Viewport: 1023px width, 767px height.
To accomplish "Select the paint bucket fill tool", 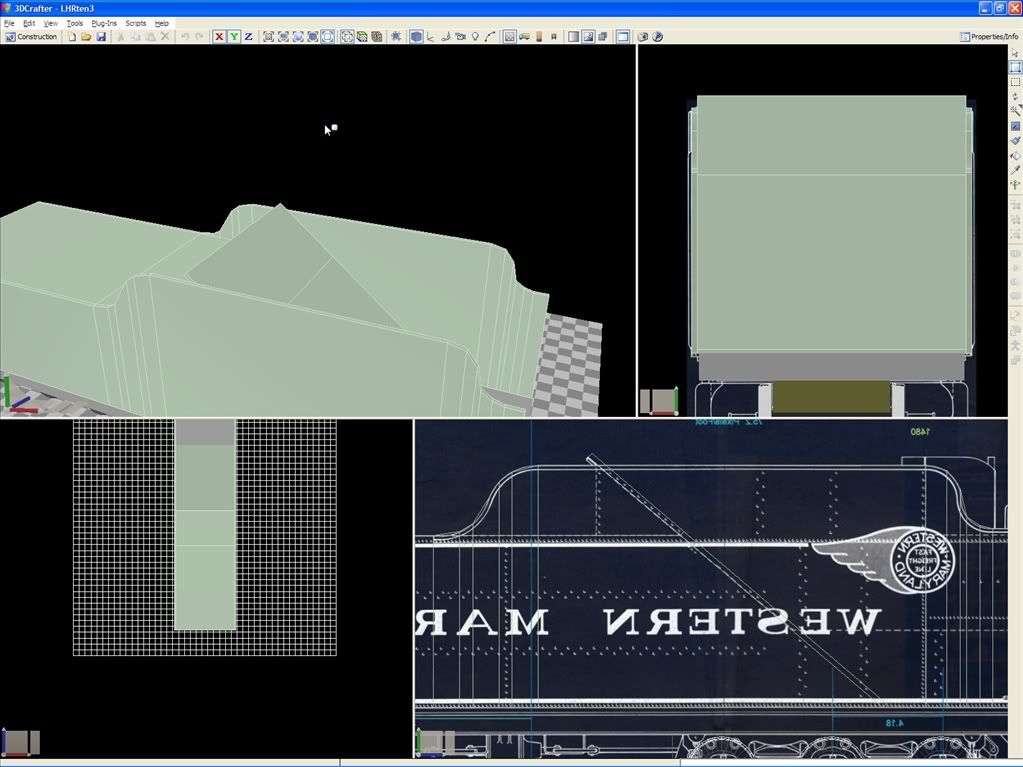I will (1015, 155).
